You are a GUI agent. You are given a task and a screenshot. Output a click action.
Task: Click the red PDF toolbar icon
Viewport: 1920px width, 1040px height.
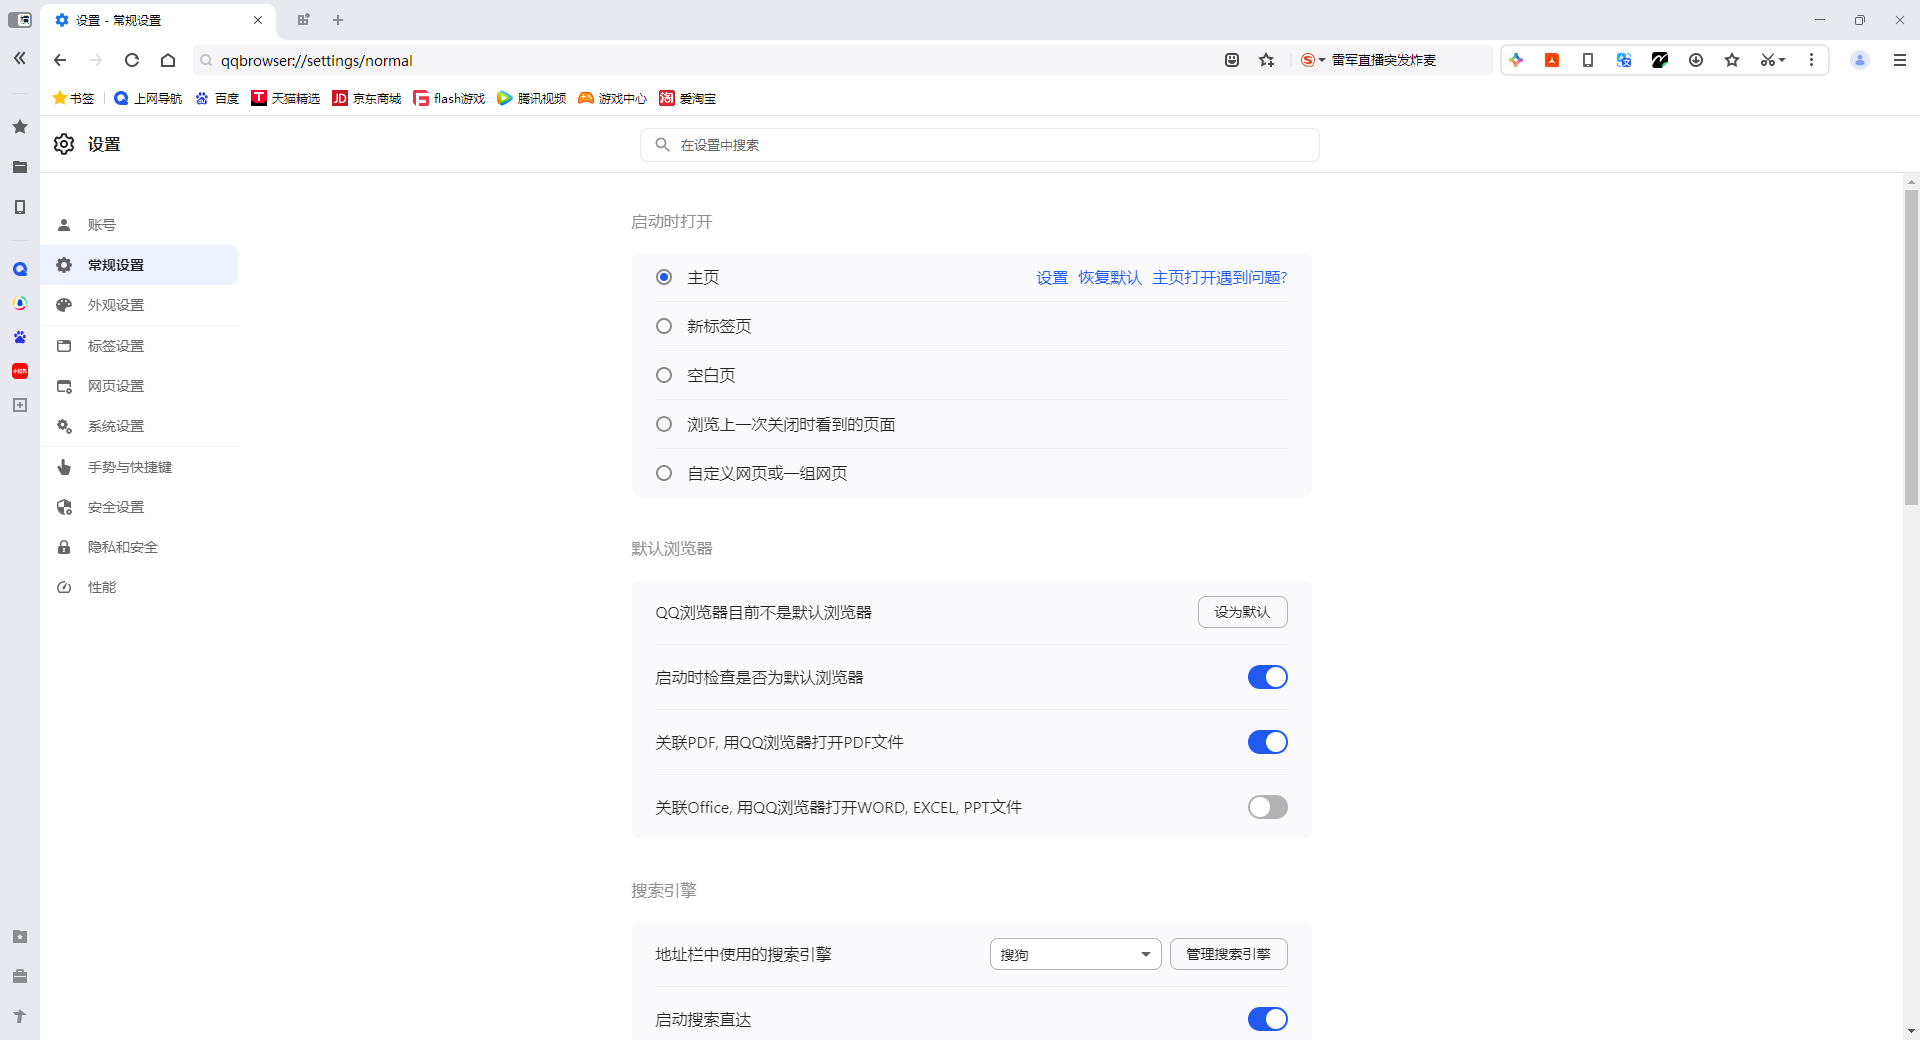pos(1552,60)
